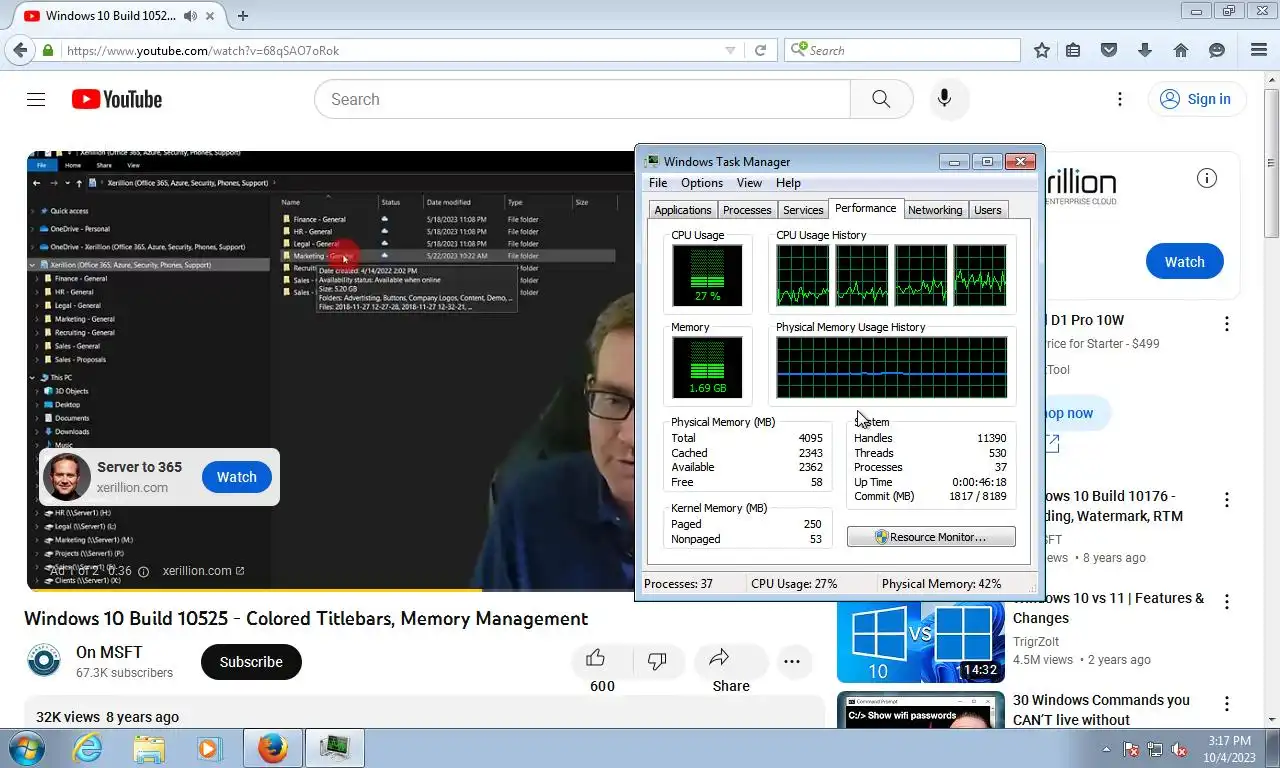Open options for Windows 10 vs 11 video
This screenshot has width=1280, height=768.
(x=1227, y=602)
